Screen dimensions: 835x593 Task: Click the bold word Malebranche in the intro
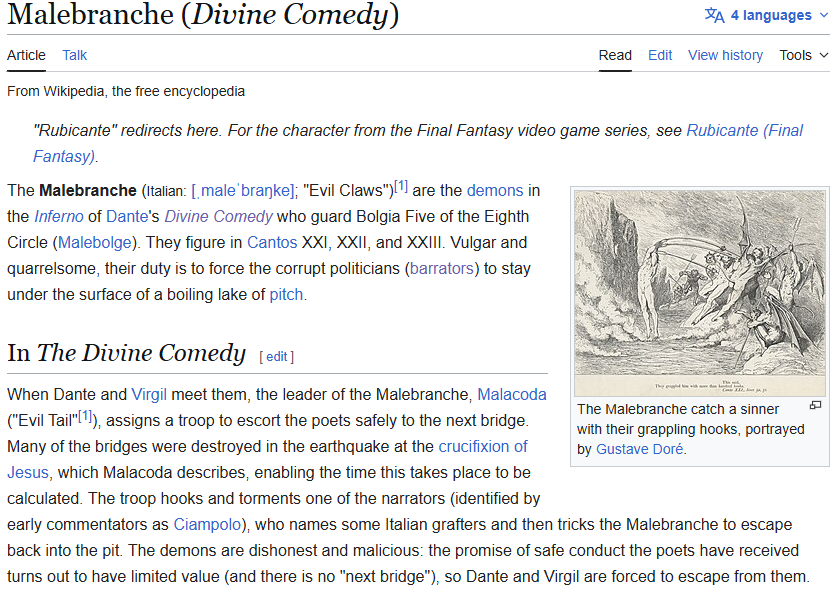tap(88, 191)
